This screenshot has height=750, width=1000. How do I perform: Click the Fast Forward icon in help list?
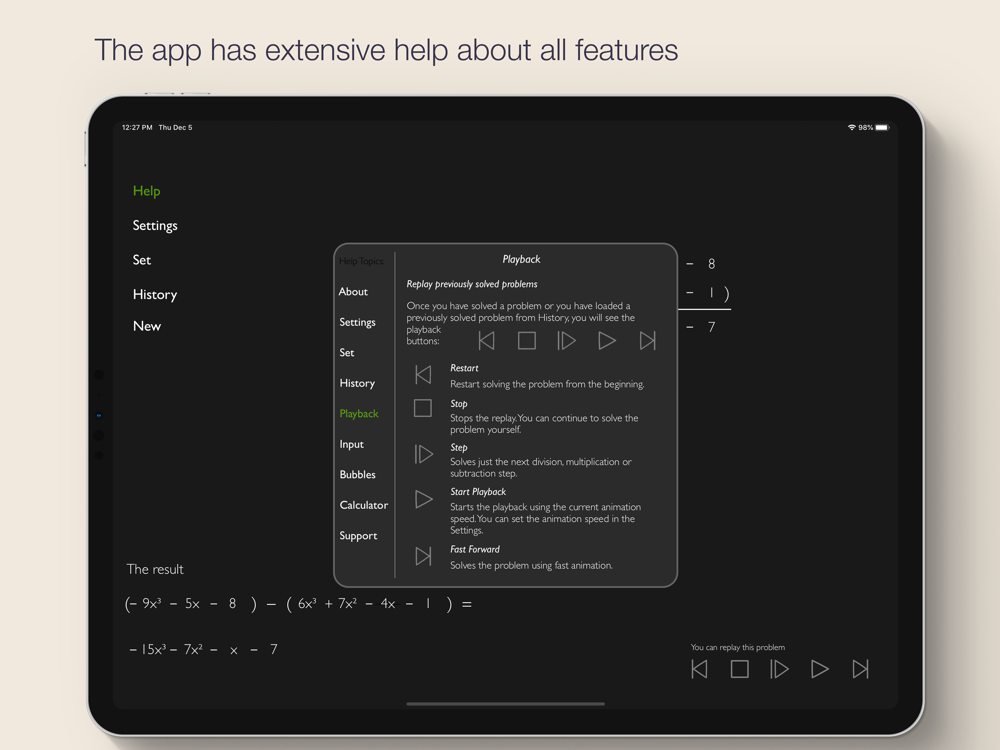click(423, 556)
